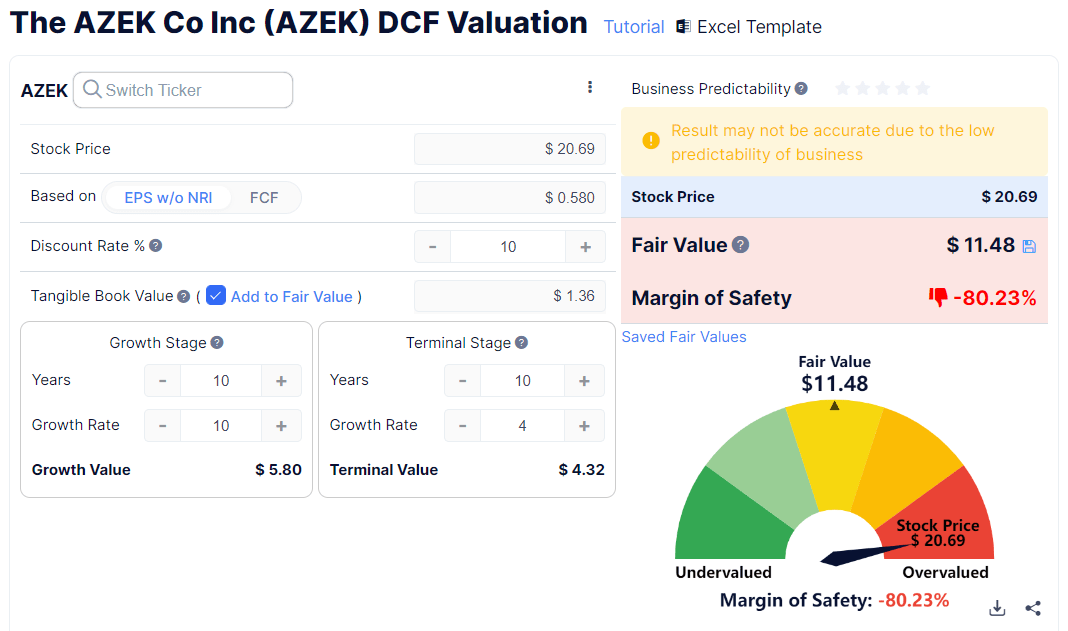Download the Margin of Safety gauge chart
This screenshot has height=631, width=1068.
[997, 608]
